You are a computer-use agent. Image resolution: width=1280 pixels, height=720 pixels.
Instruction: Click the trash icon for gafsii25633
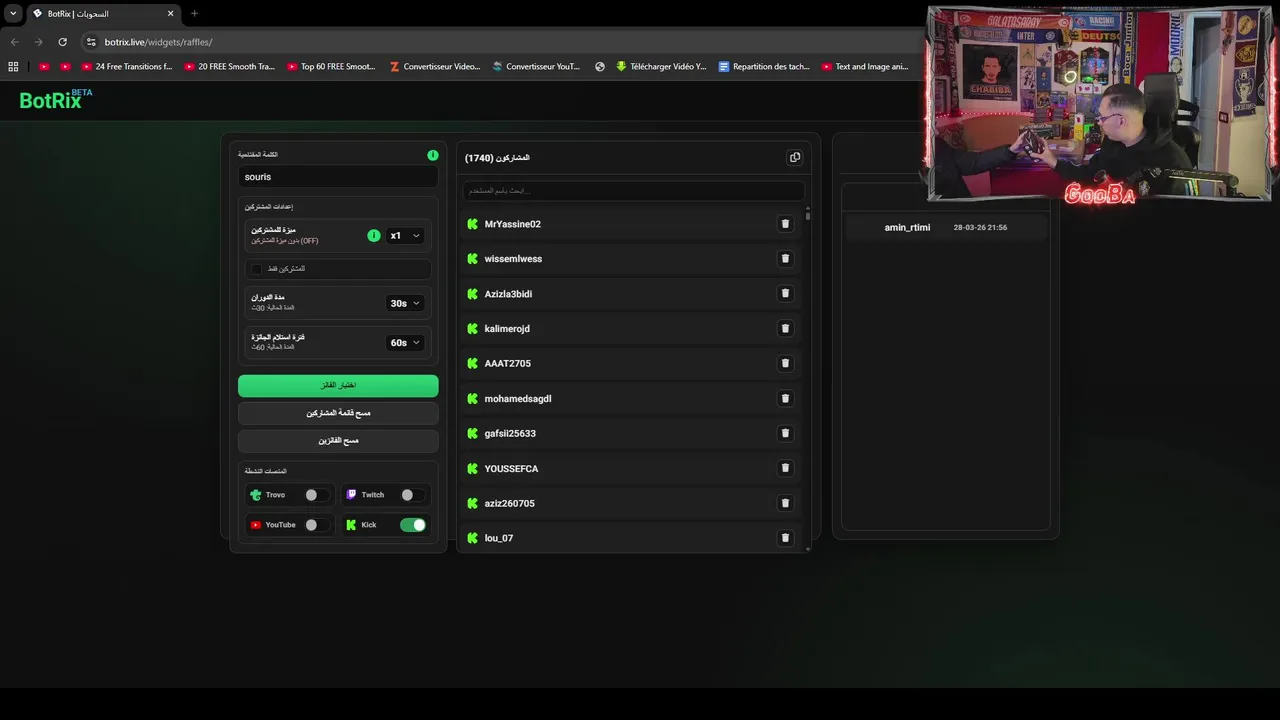point(785,433)
